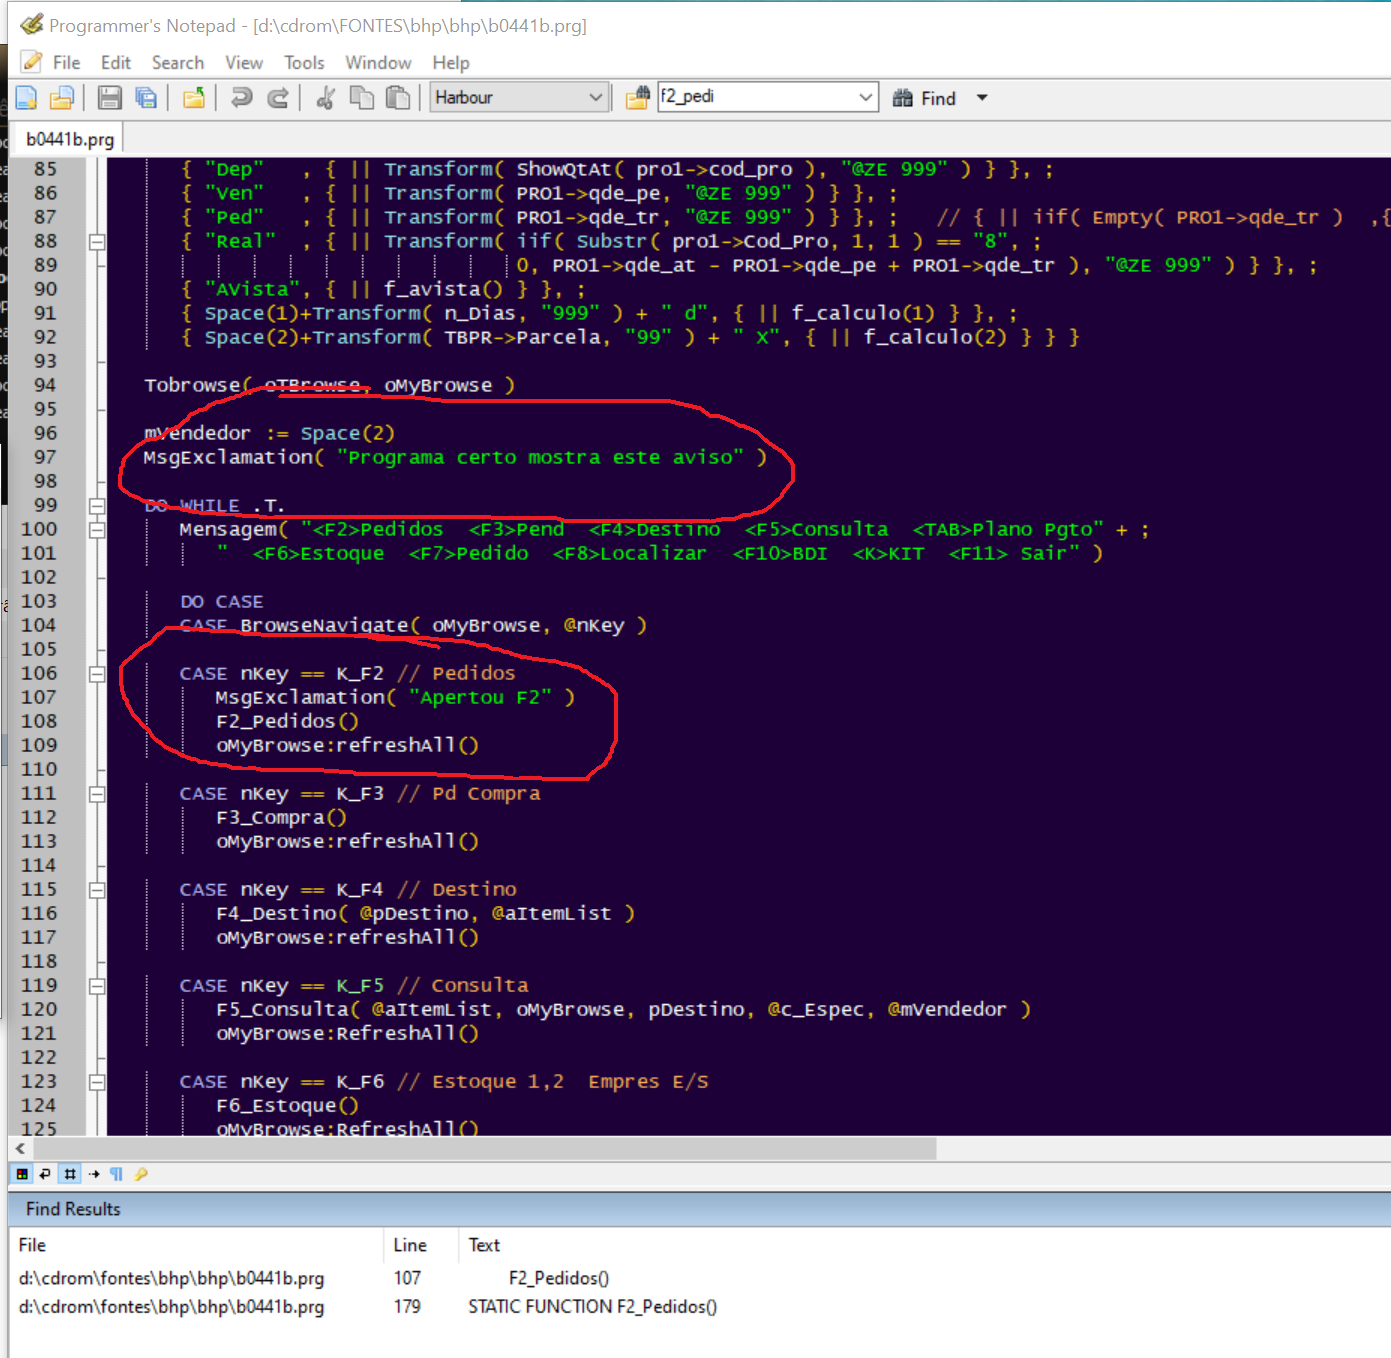Toggle end-of-line pilcrow marker display
This screenshot has width=1391, height=1358.
[x=117, y=1174]
